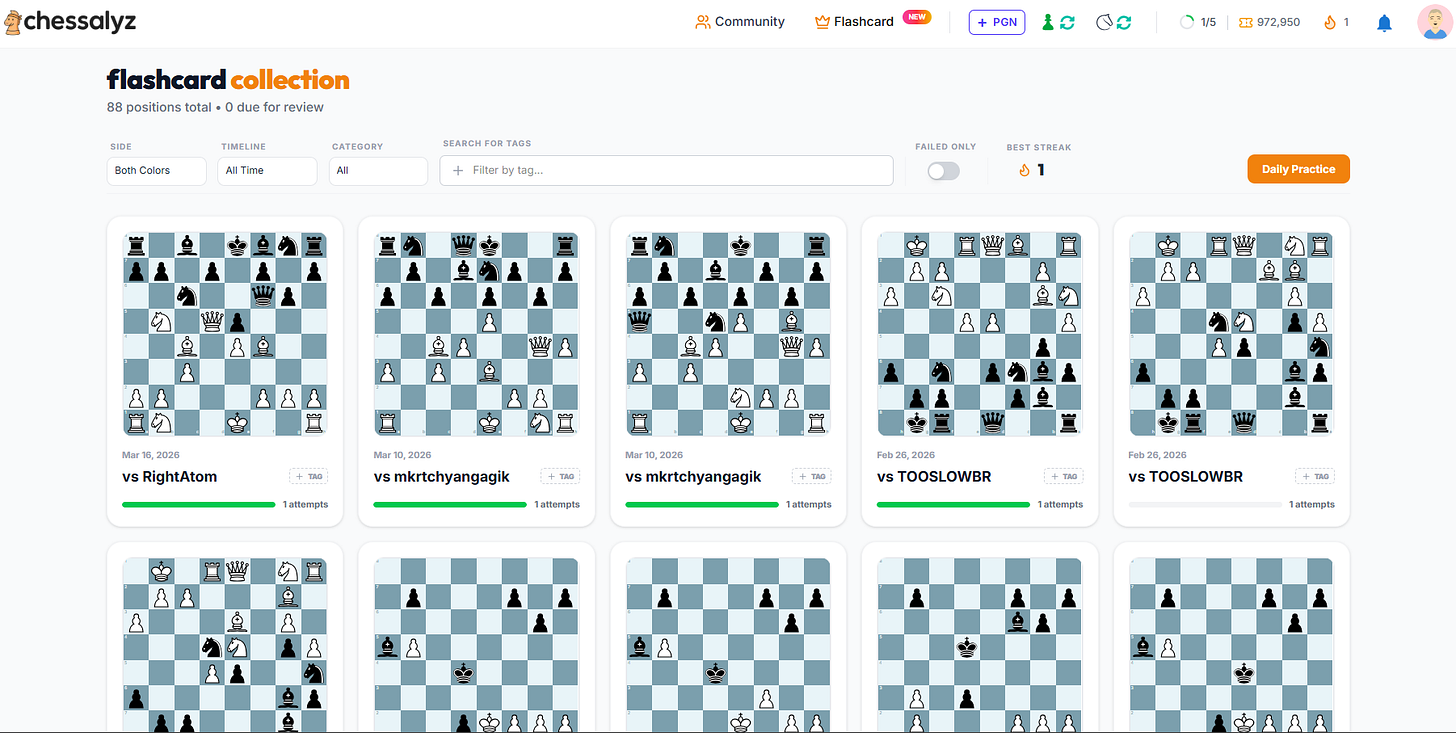The image size is (1456, 733).
Task: Open the user avatar menu
Action: (x=1435, y=23)
